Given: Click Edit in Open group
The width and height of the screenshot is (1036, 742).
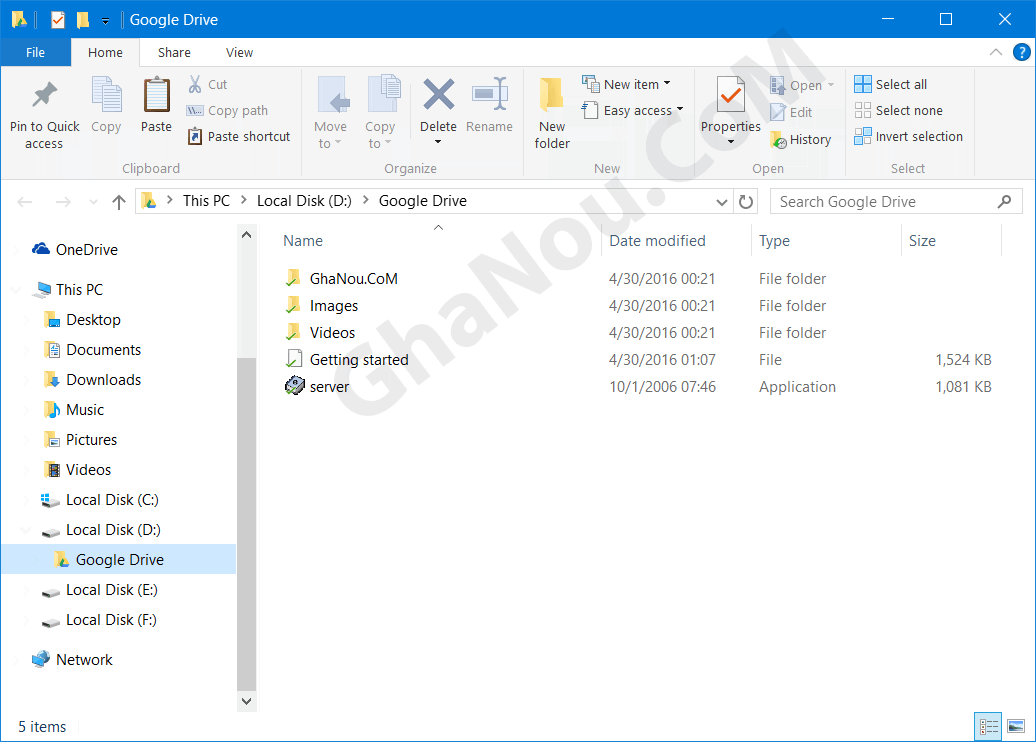Looking at the screenshot, I should (792, 112).
